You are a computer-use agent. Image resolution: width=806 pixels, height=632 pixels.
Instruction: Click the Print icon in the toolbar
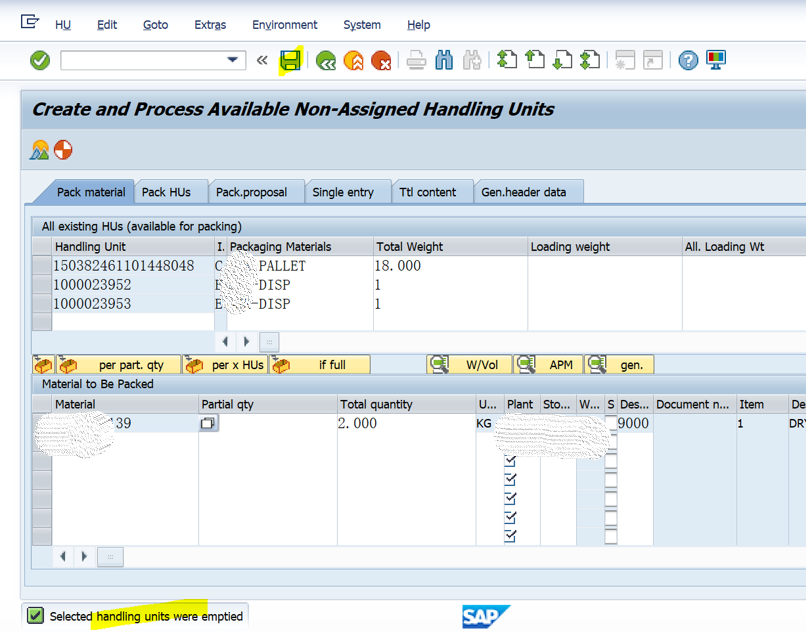[415, 60]
